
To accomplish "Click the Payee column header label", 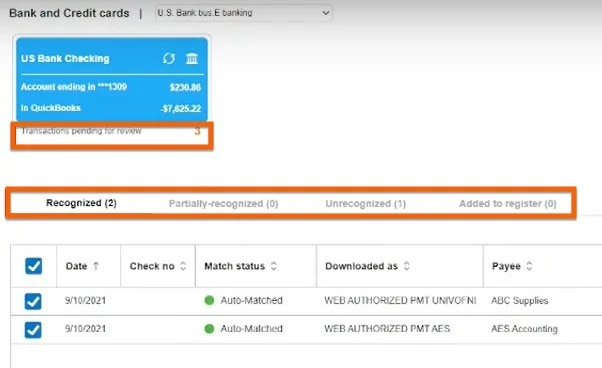I will point(506,266).
